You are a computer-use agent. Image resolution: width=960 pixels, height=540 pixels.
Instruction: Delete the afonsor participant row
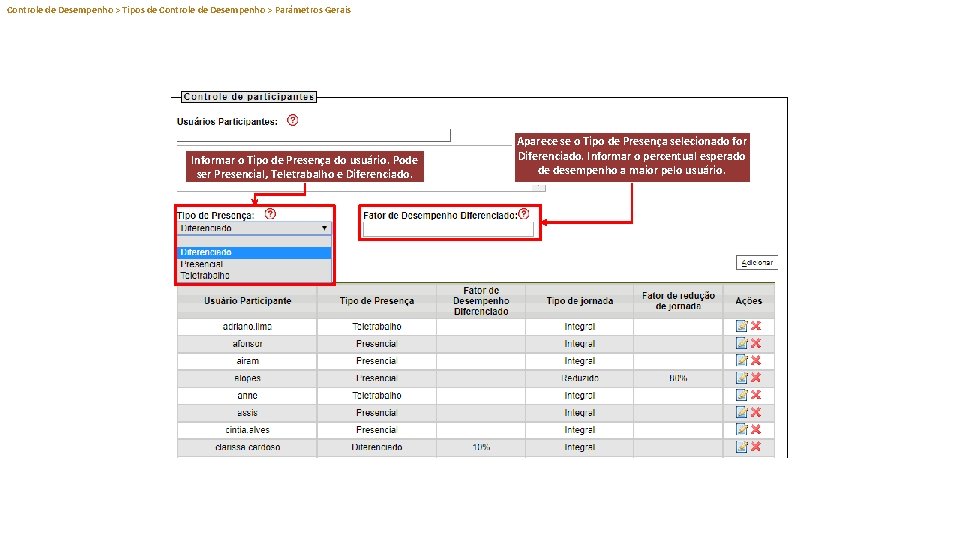pos(756,343)
